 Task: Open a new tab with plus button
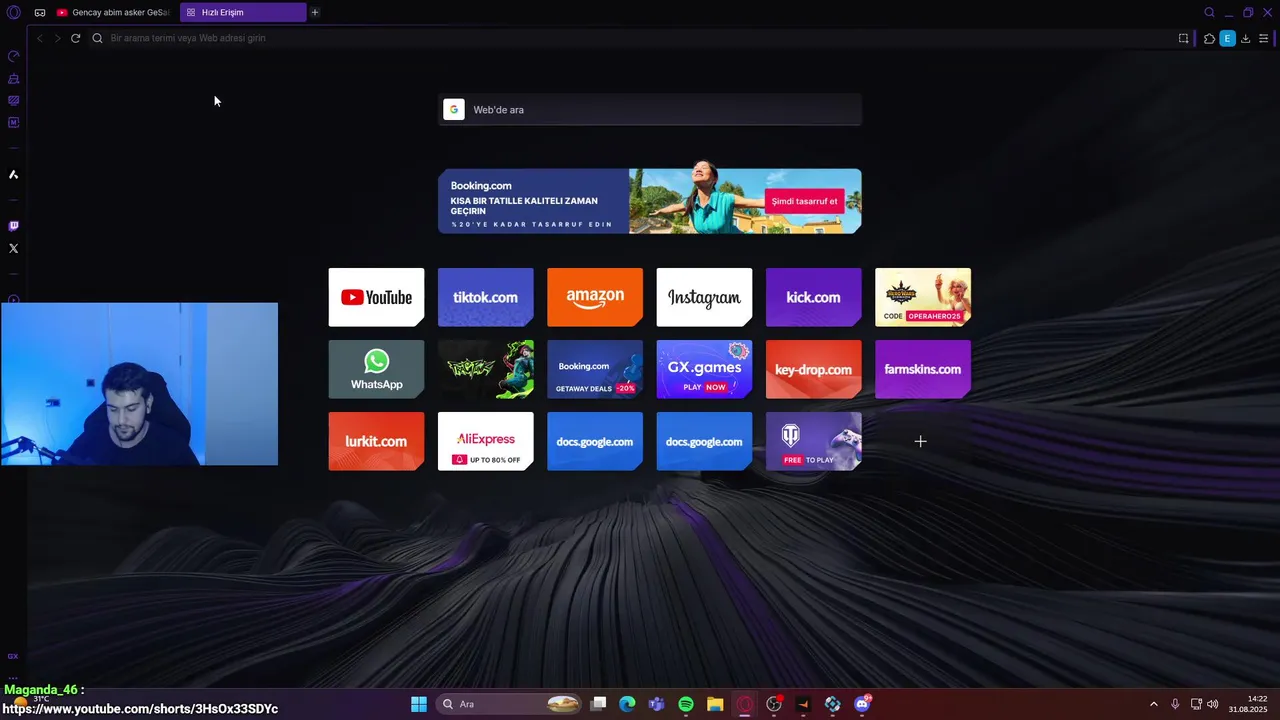(x=315, y=13)
